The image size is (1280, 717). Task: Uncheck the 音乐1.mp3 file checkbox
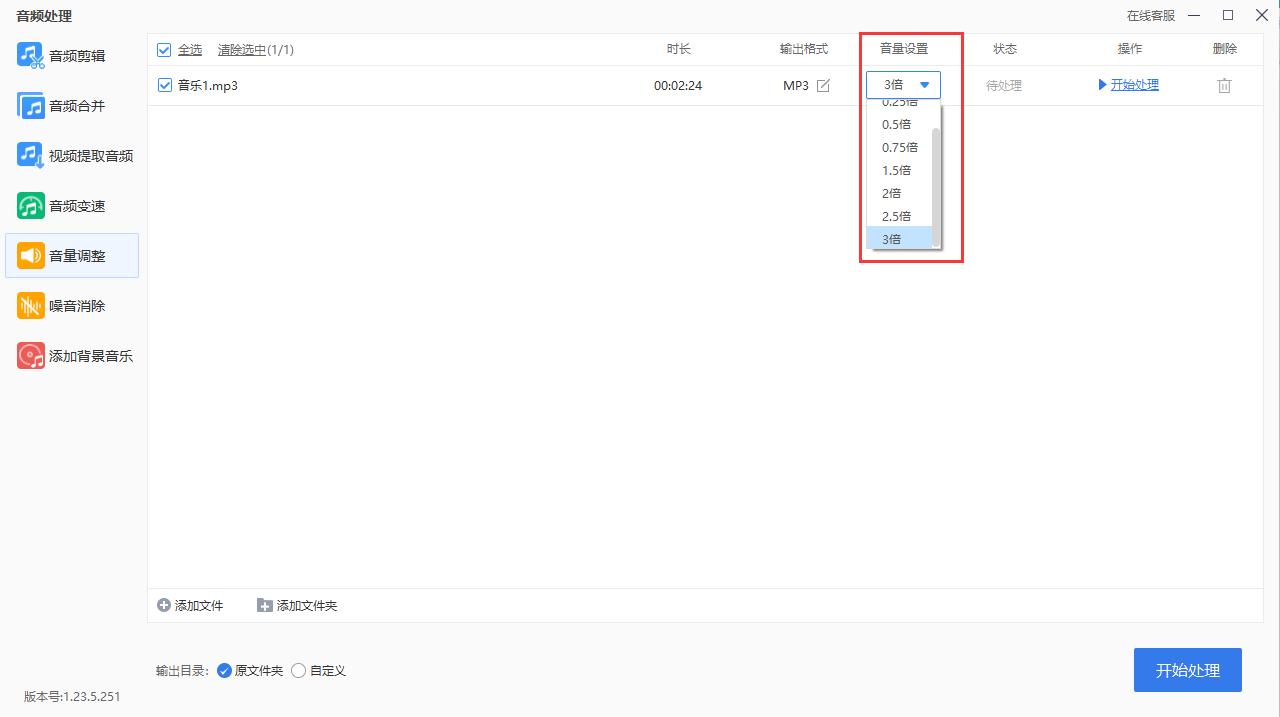click(x=164, y=85)
